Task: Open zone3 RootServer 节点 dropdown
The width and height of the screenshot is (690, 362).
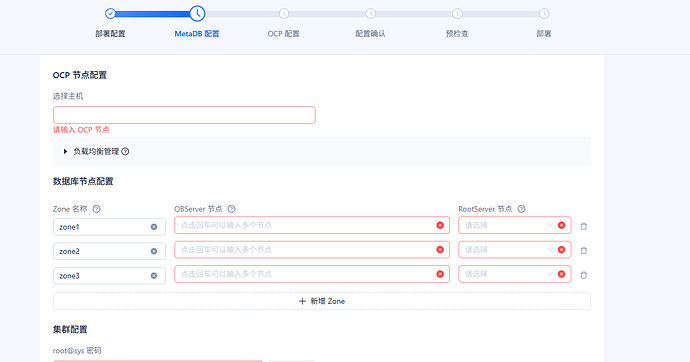Action: point(514,274)
